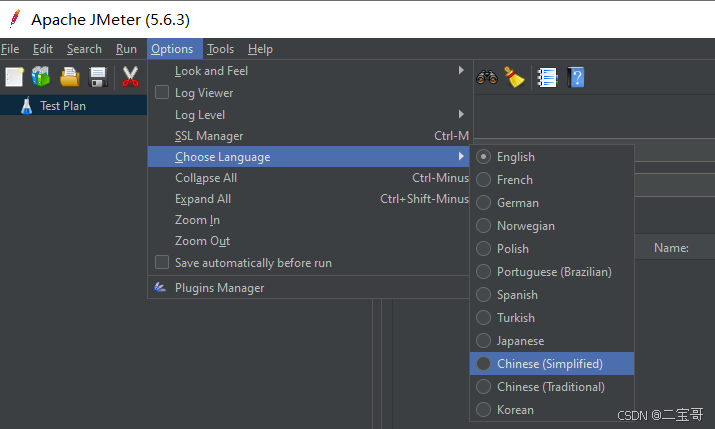The width and height of the screenshot is (715, 429).
Task: Open the Help menu
Action: [260, 49]
